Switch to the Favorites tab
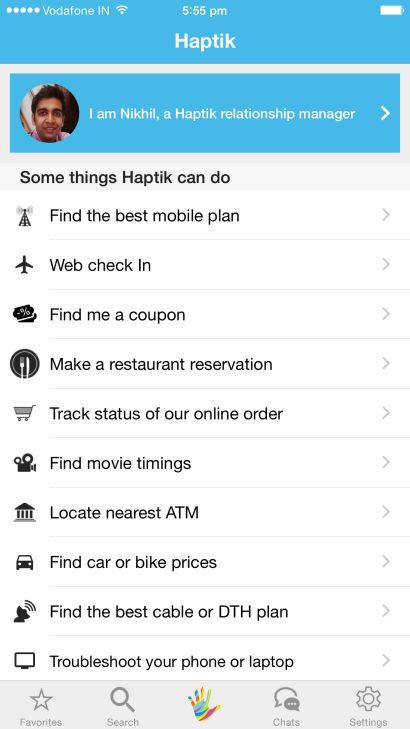Viewport: 410px width, 729px height. coord(41,708)
